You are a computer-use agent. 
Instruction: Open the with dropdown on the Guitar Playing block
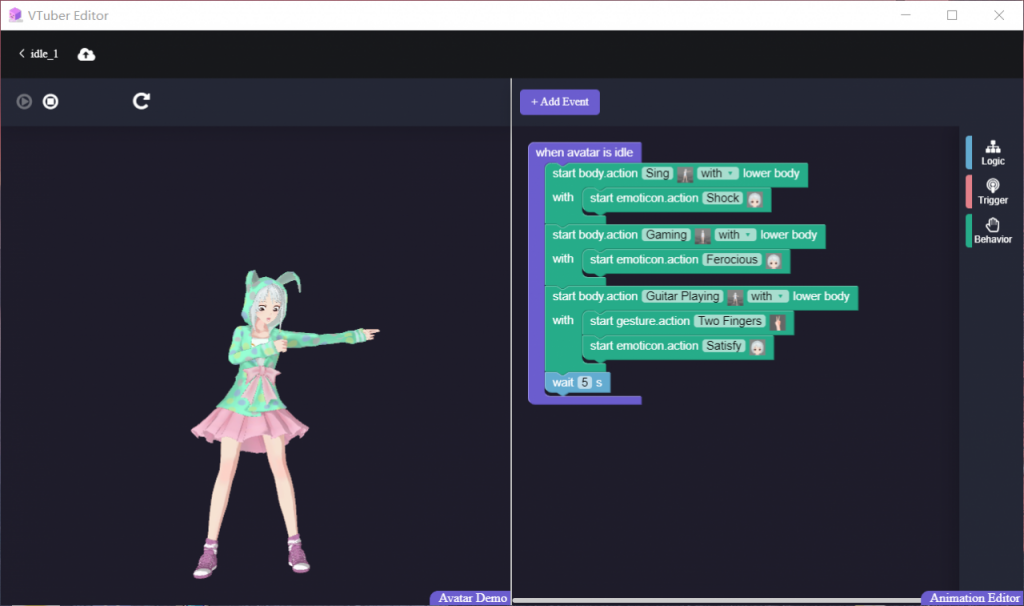pos(768,296)
